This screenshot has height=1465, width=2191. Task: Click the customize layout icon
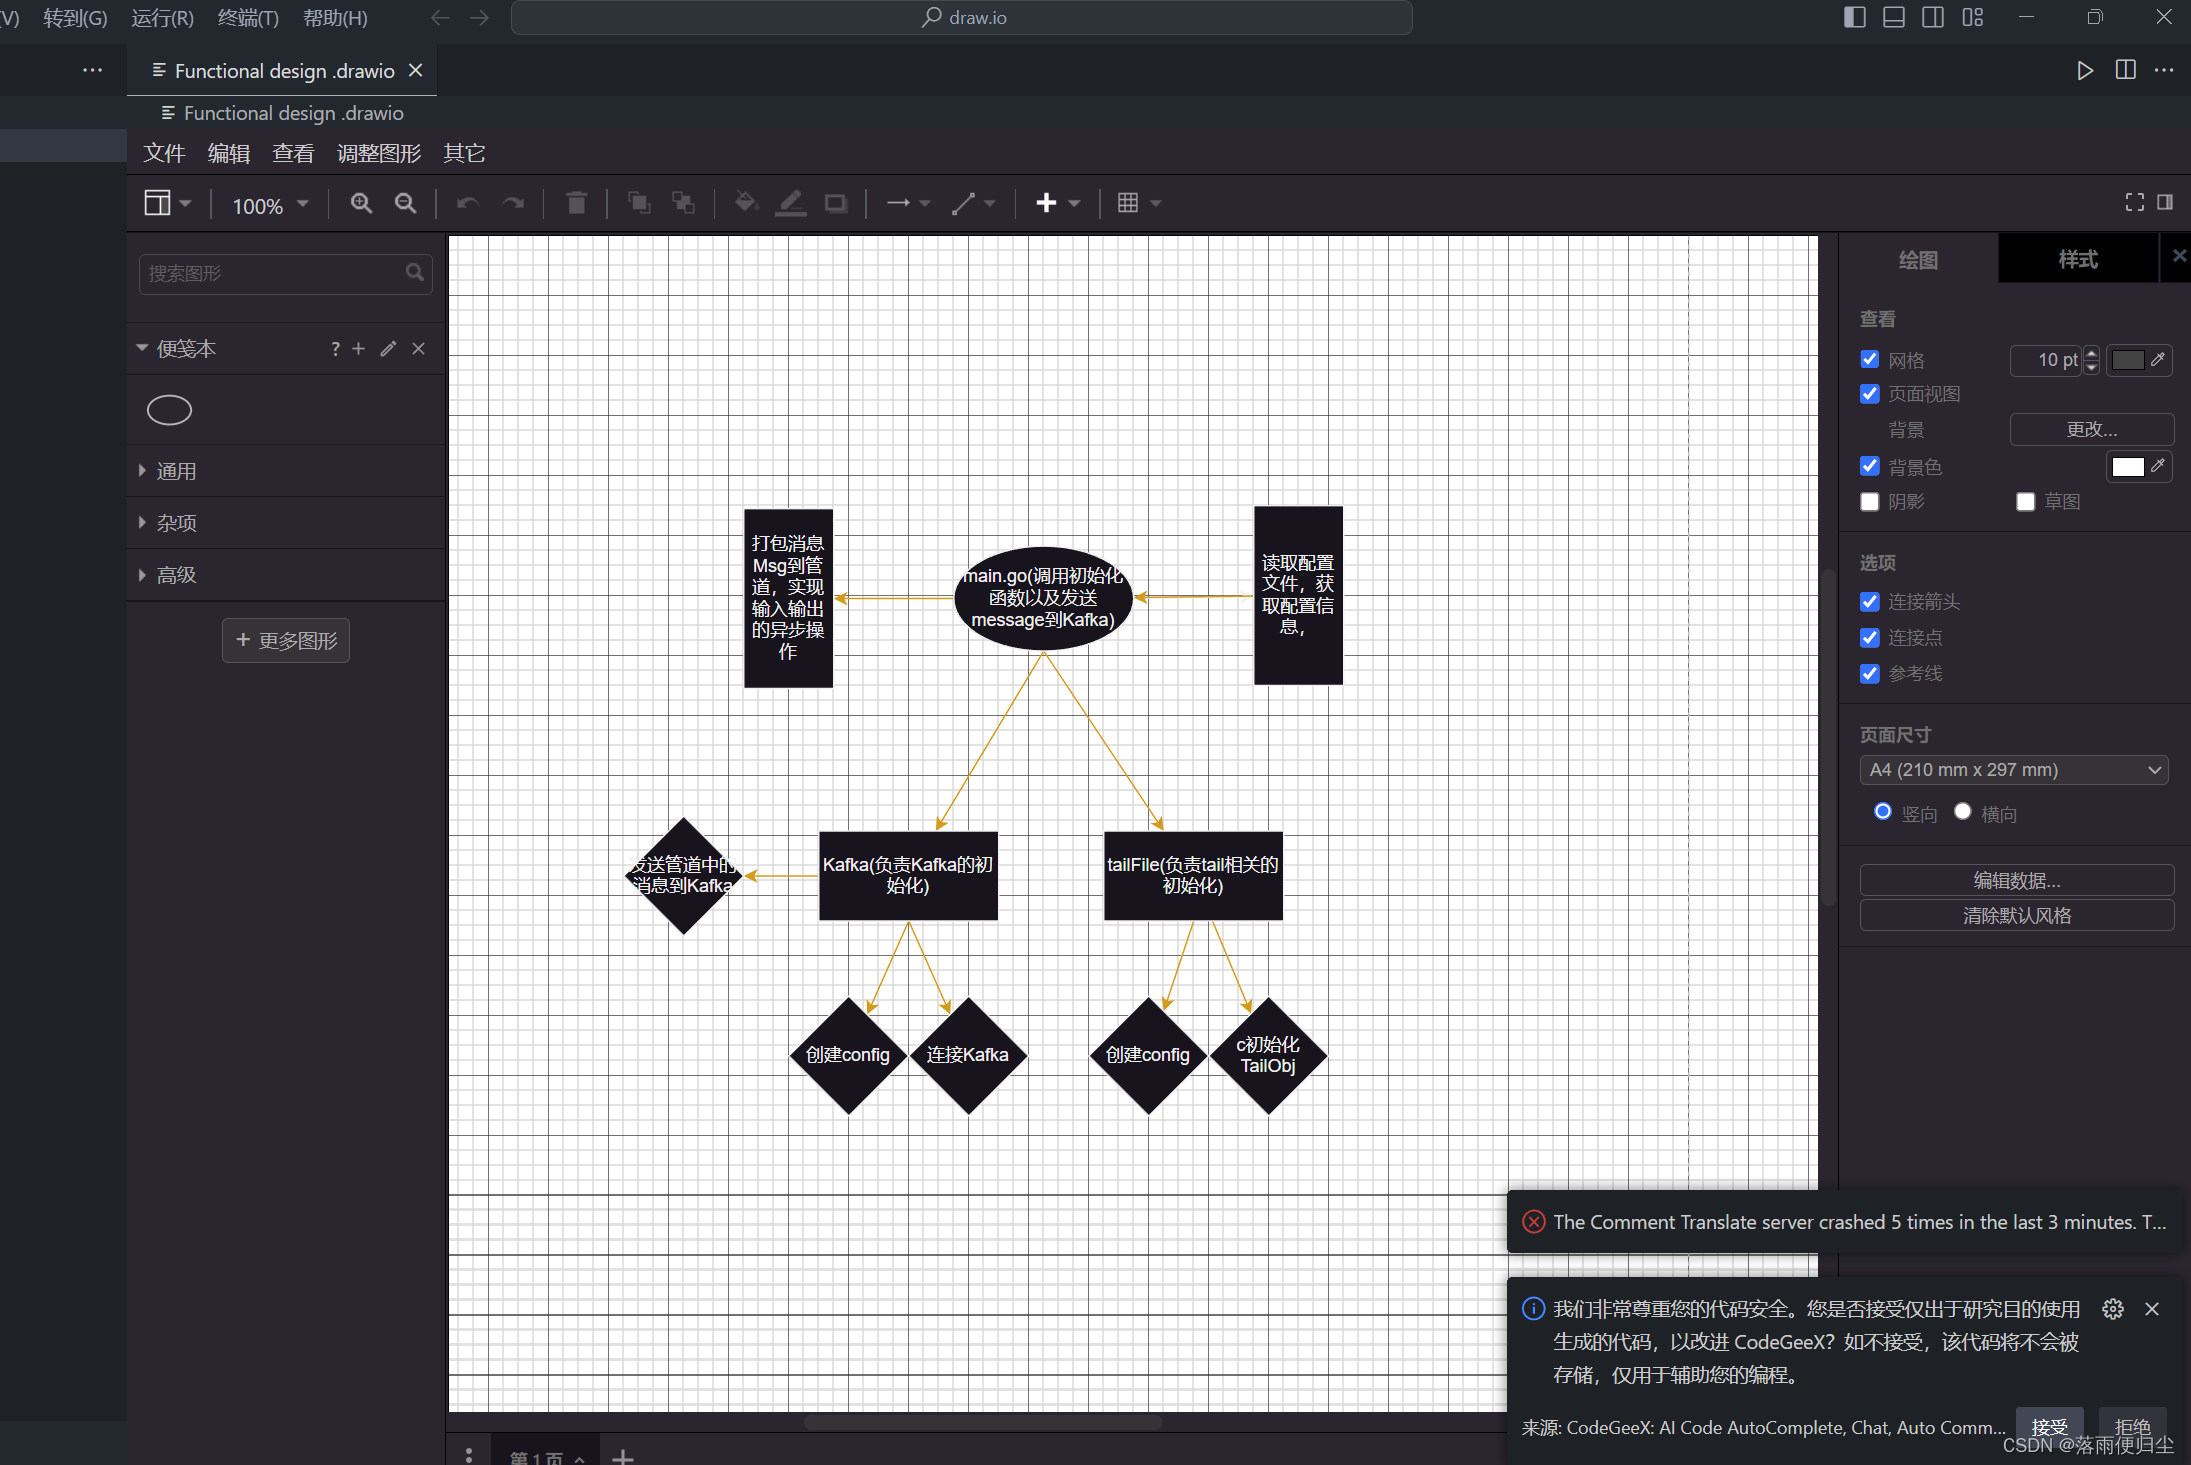pos(1973,17)
